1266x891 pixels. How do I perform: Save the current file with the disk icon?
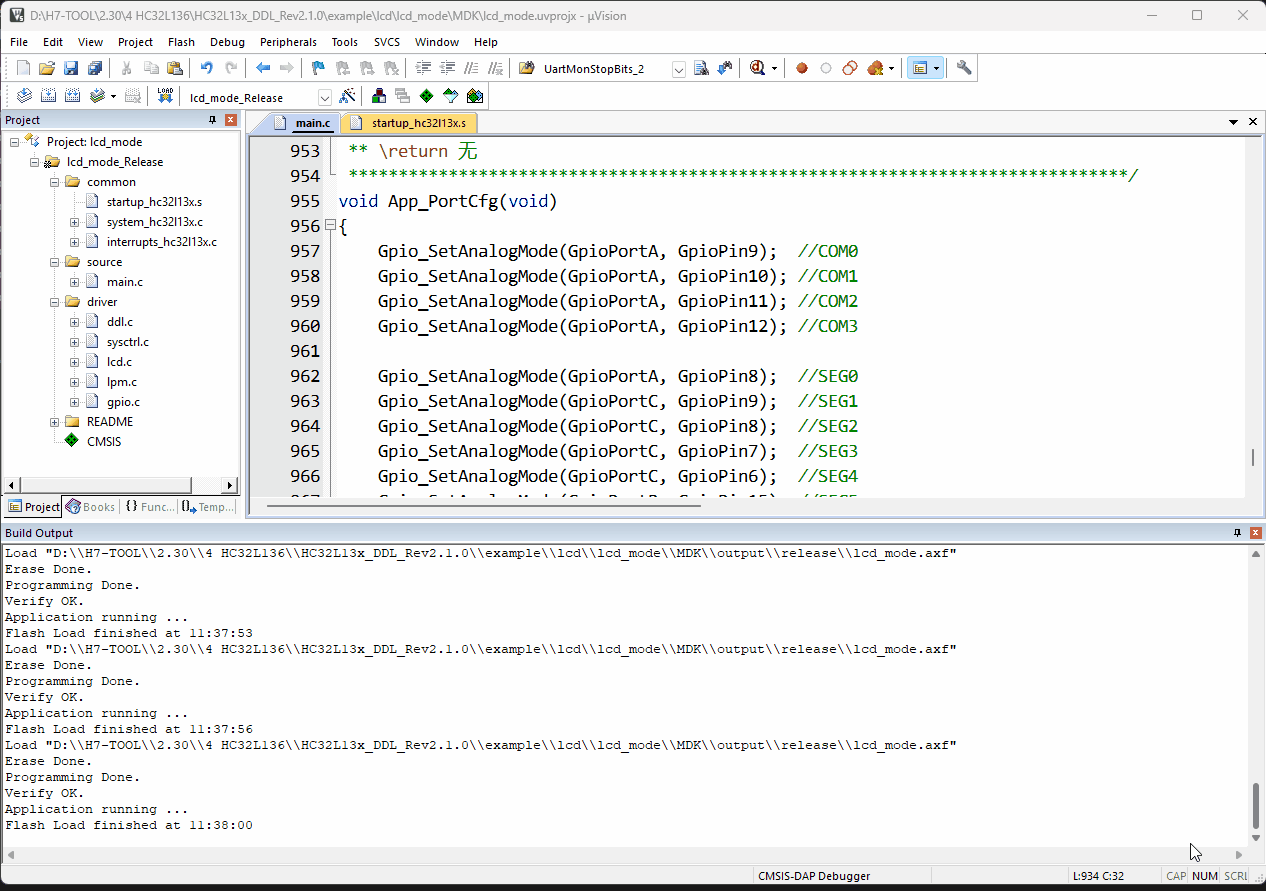pos(71,68)
